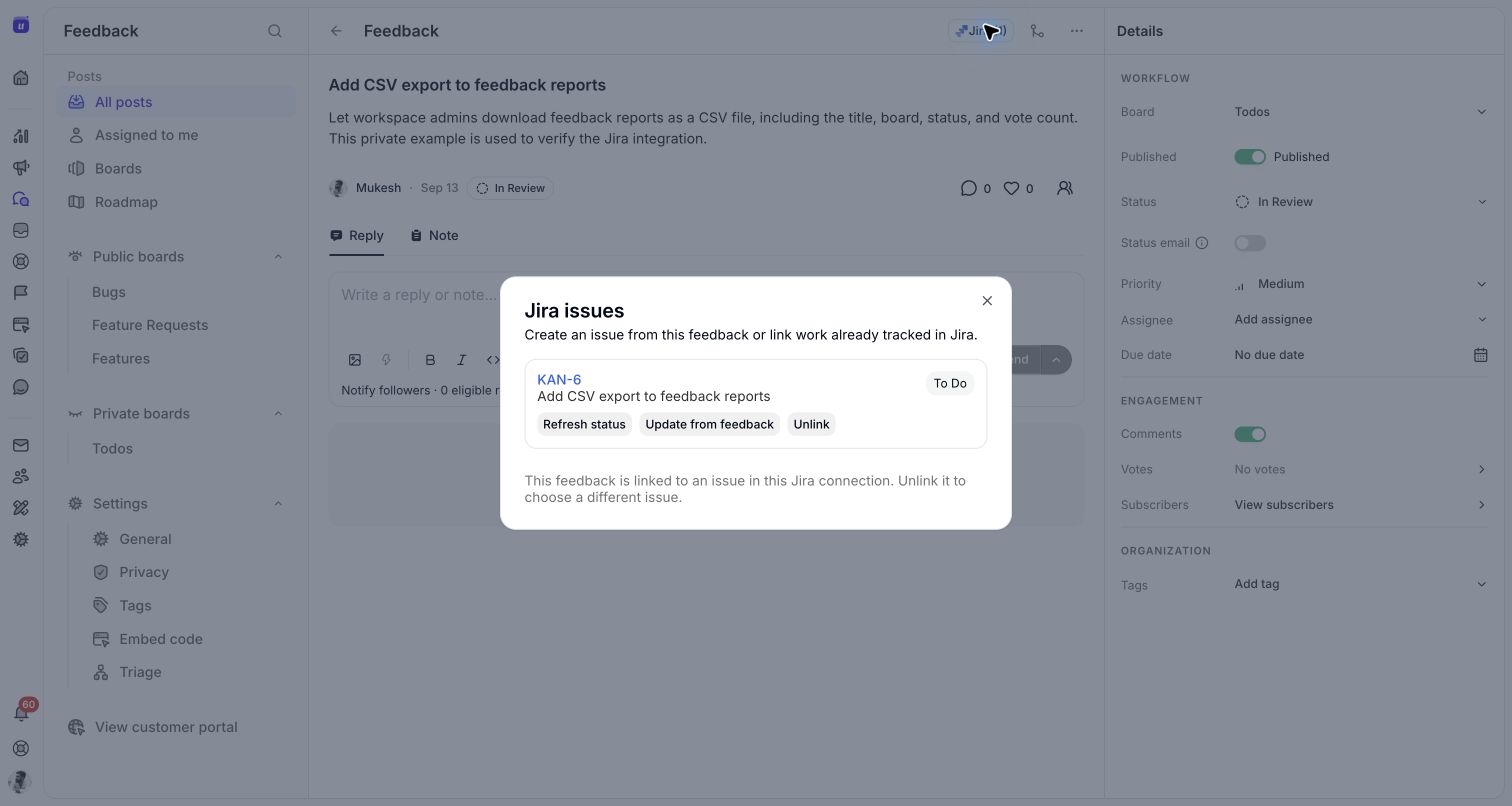Switch to the Note tab
Image resolution: width=1512 pixels, height=806 pixels.
(x=434, y=236)
